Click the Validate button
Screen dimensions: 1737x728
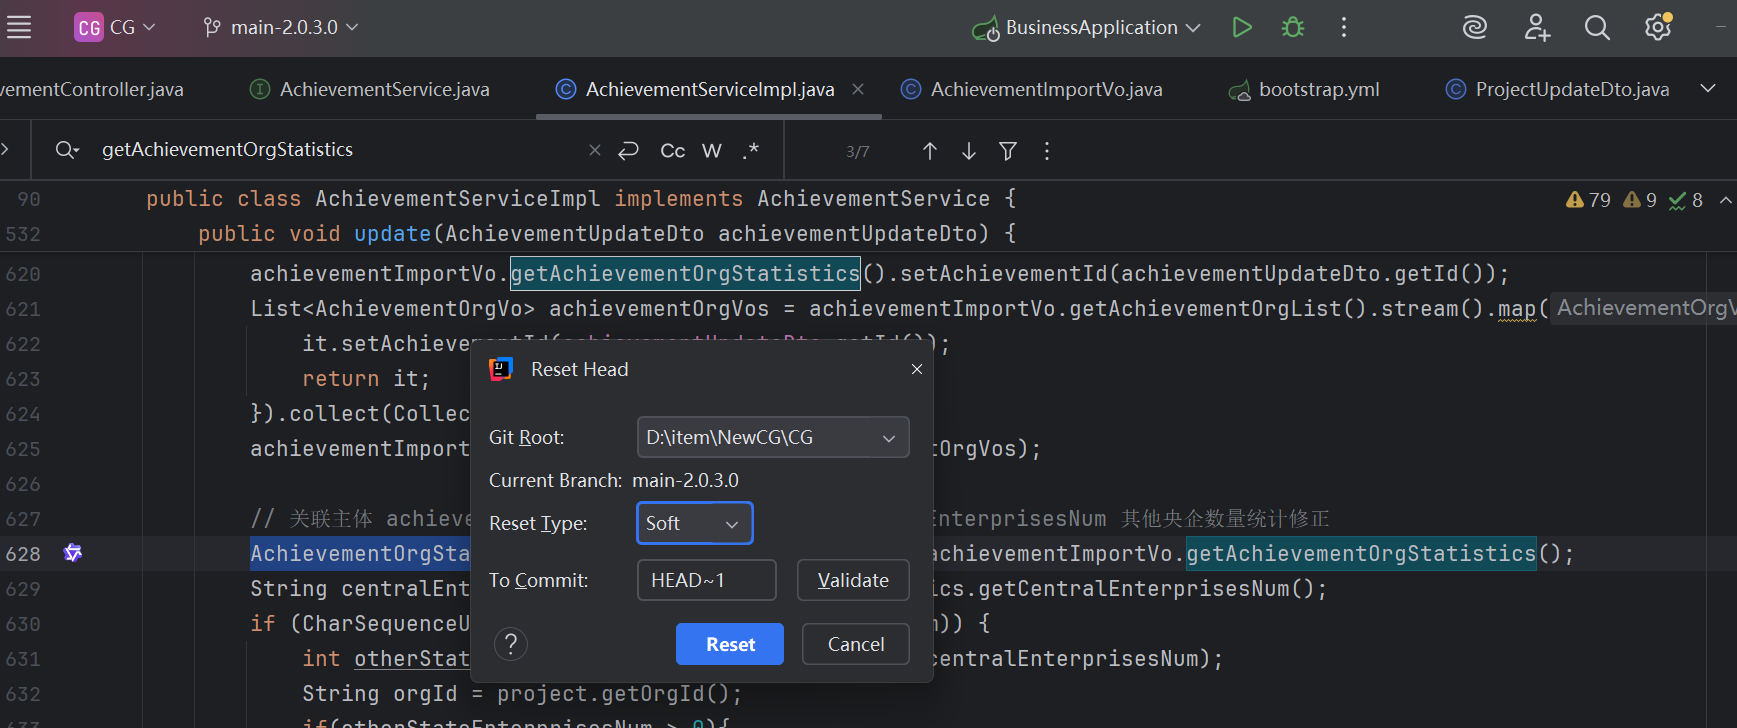(x=853, y=580)
